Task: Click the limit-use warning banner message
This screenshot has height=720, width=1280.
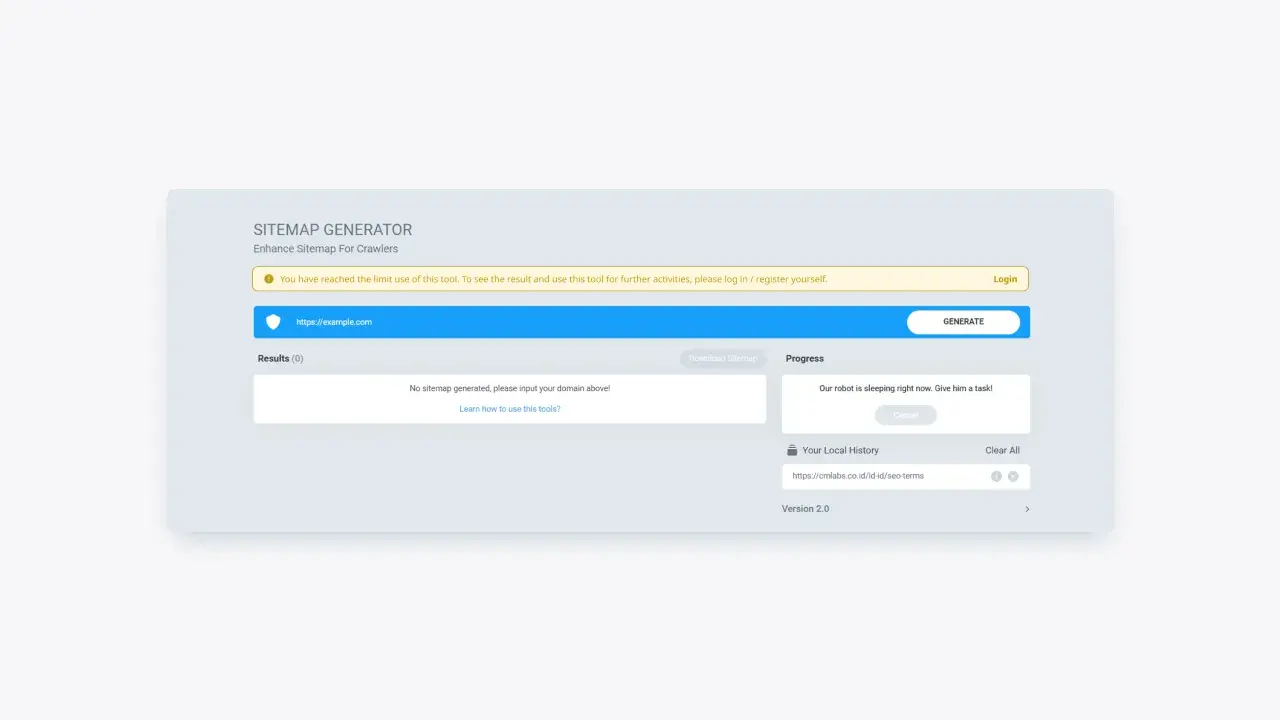Action: [x=554, y=279]
